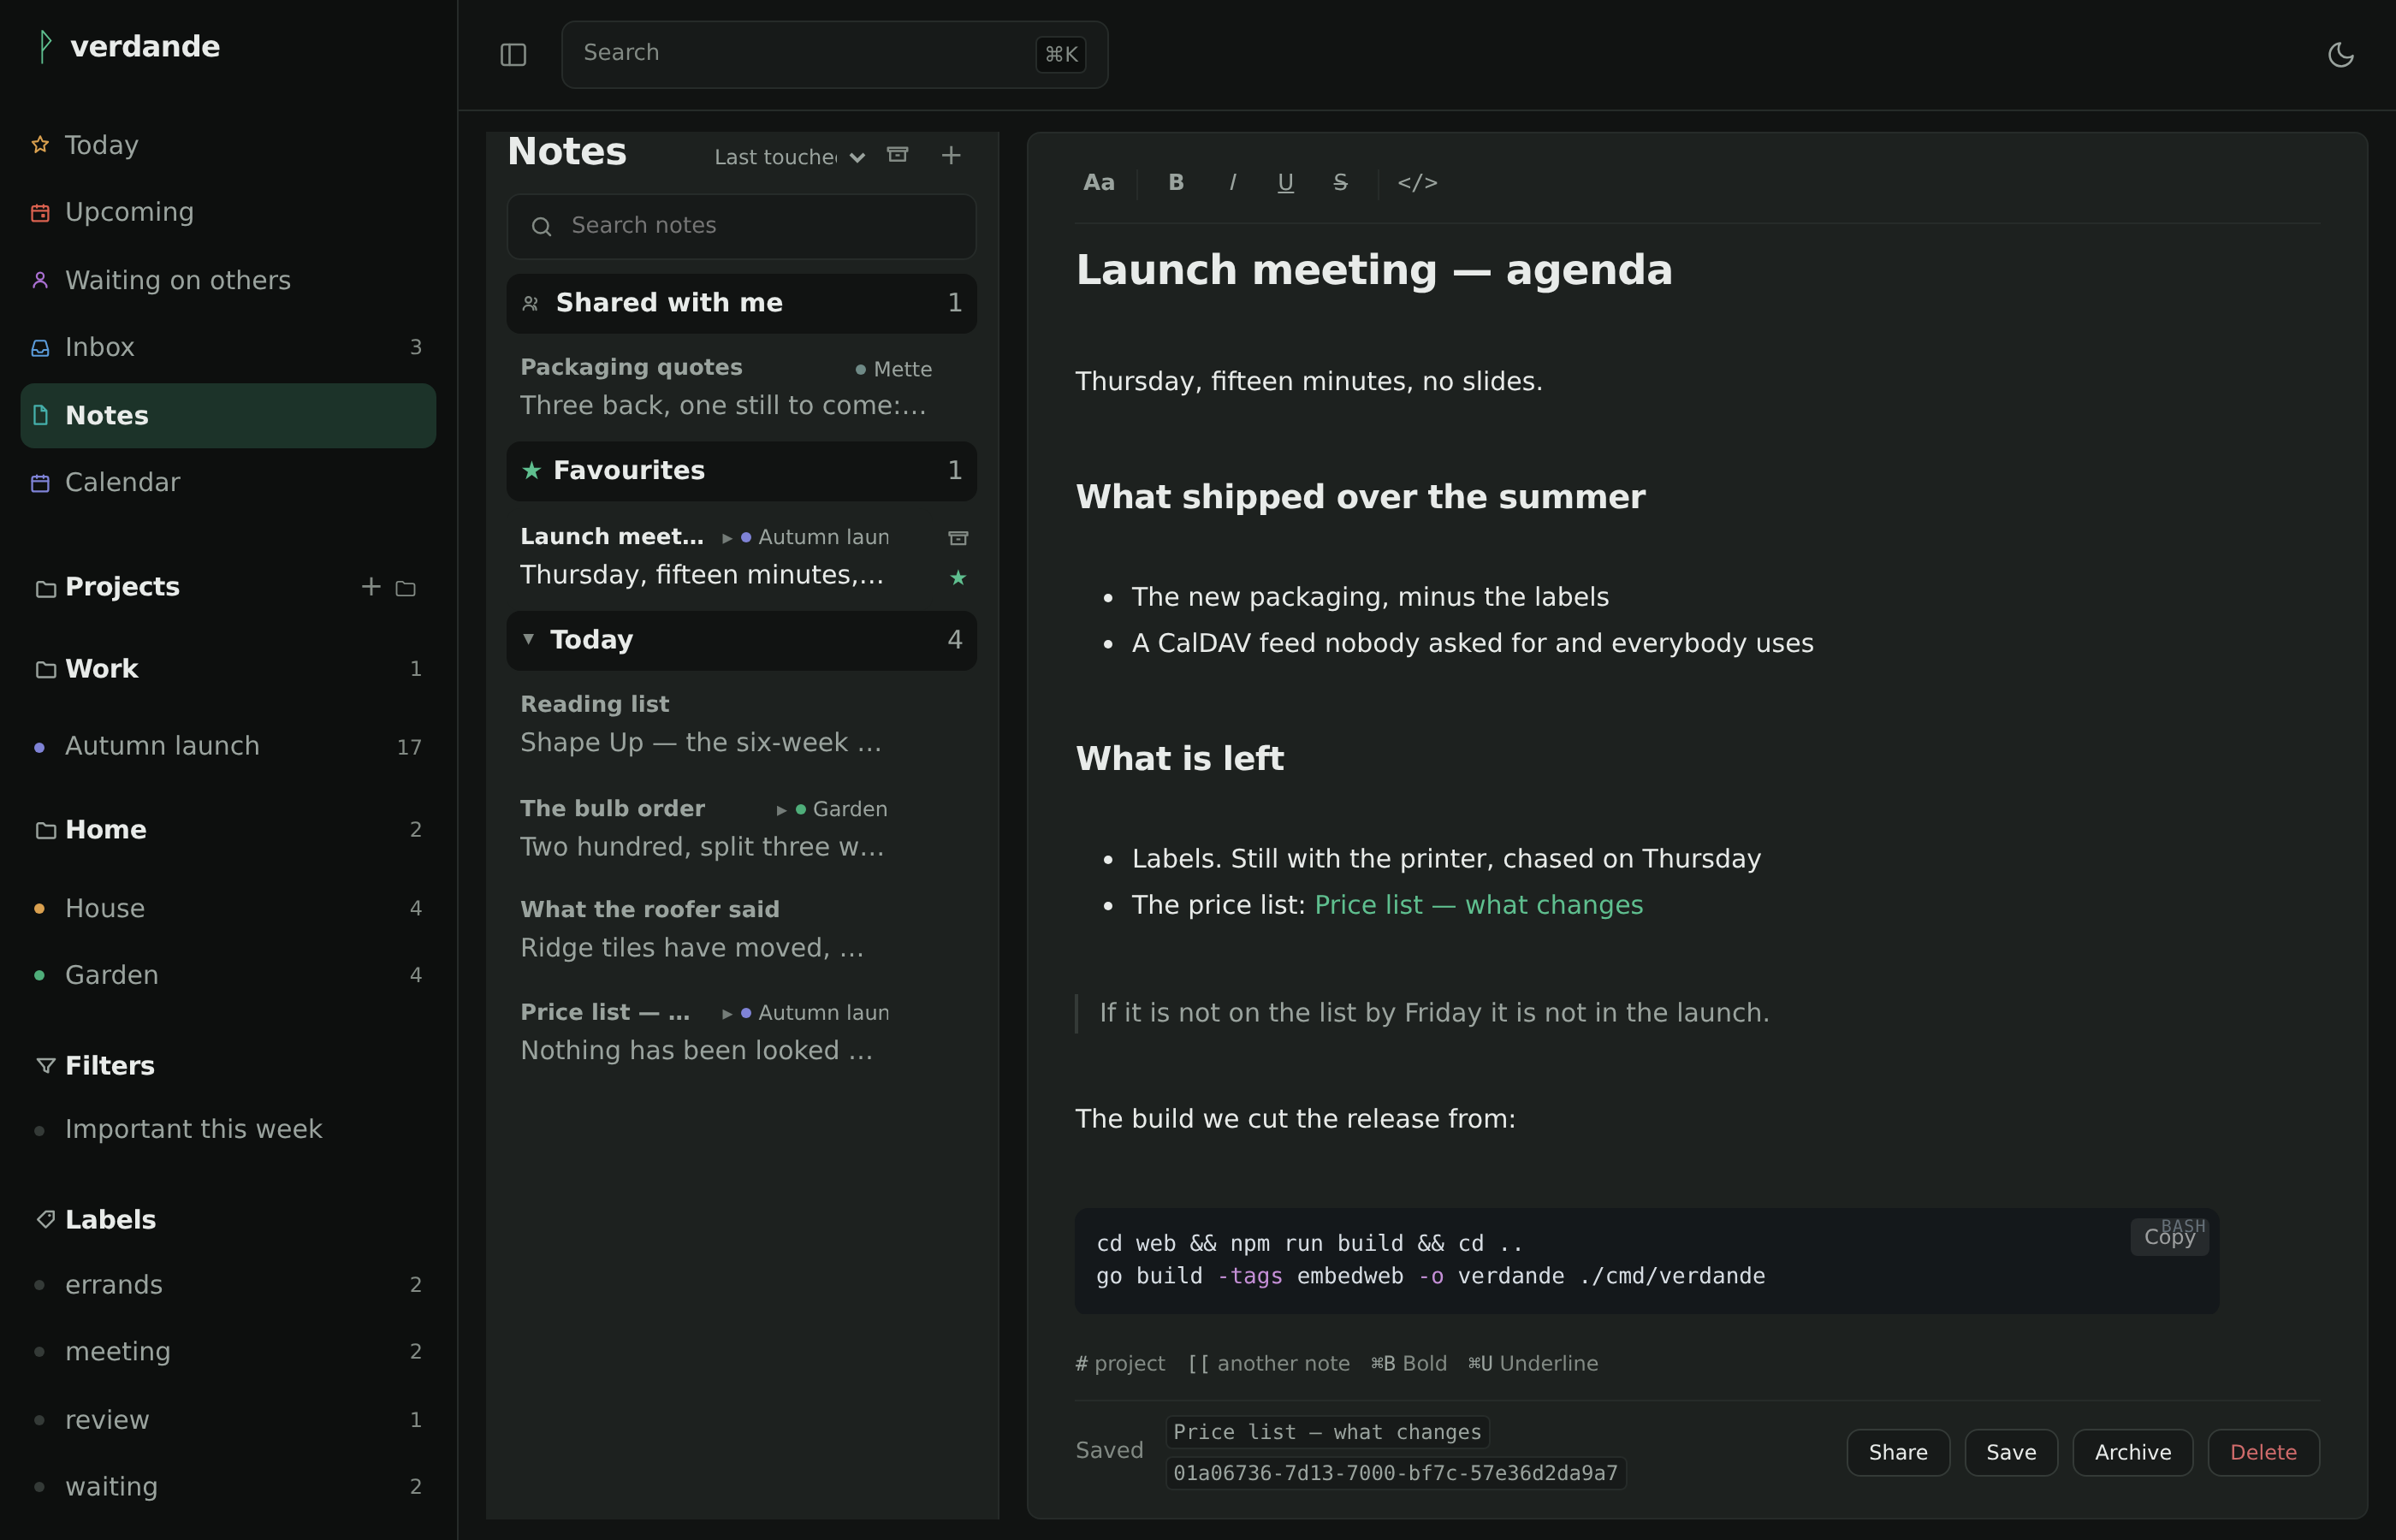
Task: Focus the Search notes field
Action: click(741, 226)
